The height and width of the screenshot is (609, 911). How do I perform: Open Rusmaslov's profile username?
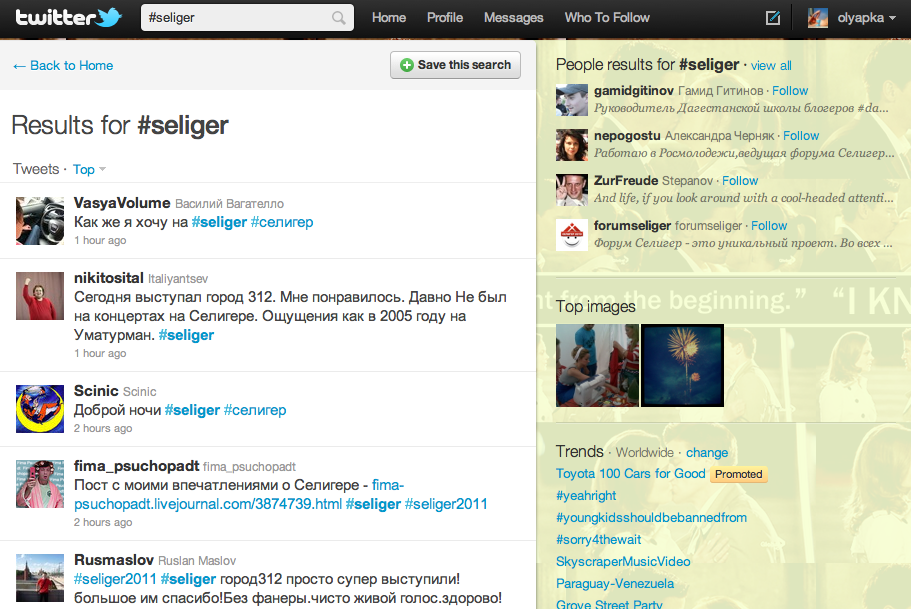coord(114,560)
